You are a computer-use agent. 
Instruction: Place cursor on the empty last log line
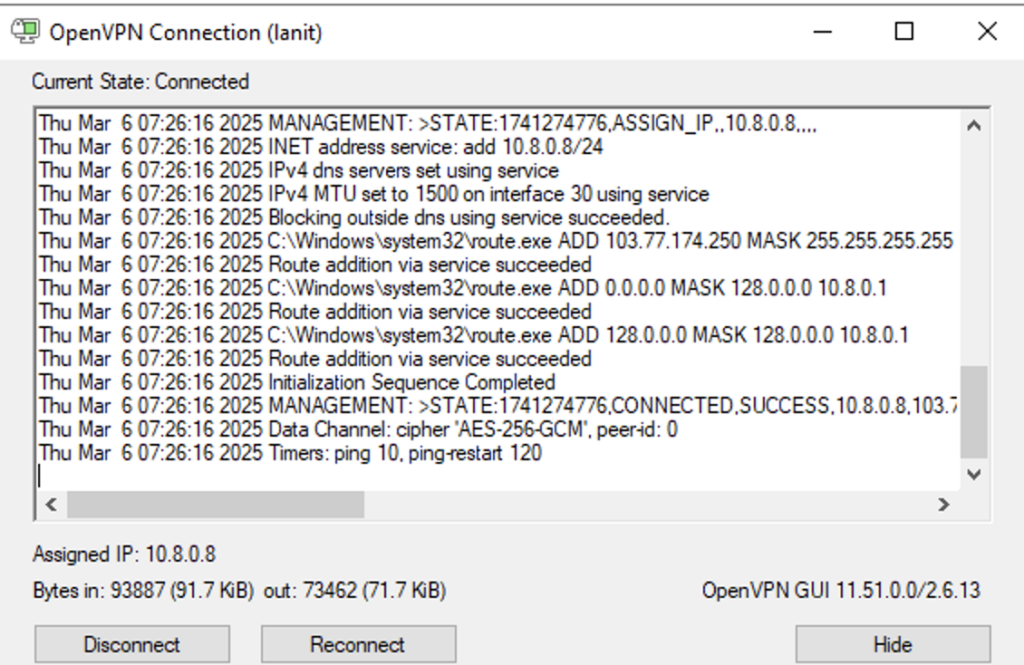(x=498, y=476)
